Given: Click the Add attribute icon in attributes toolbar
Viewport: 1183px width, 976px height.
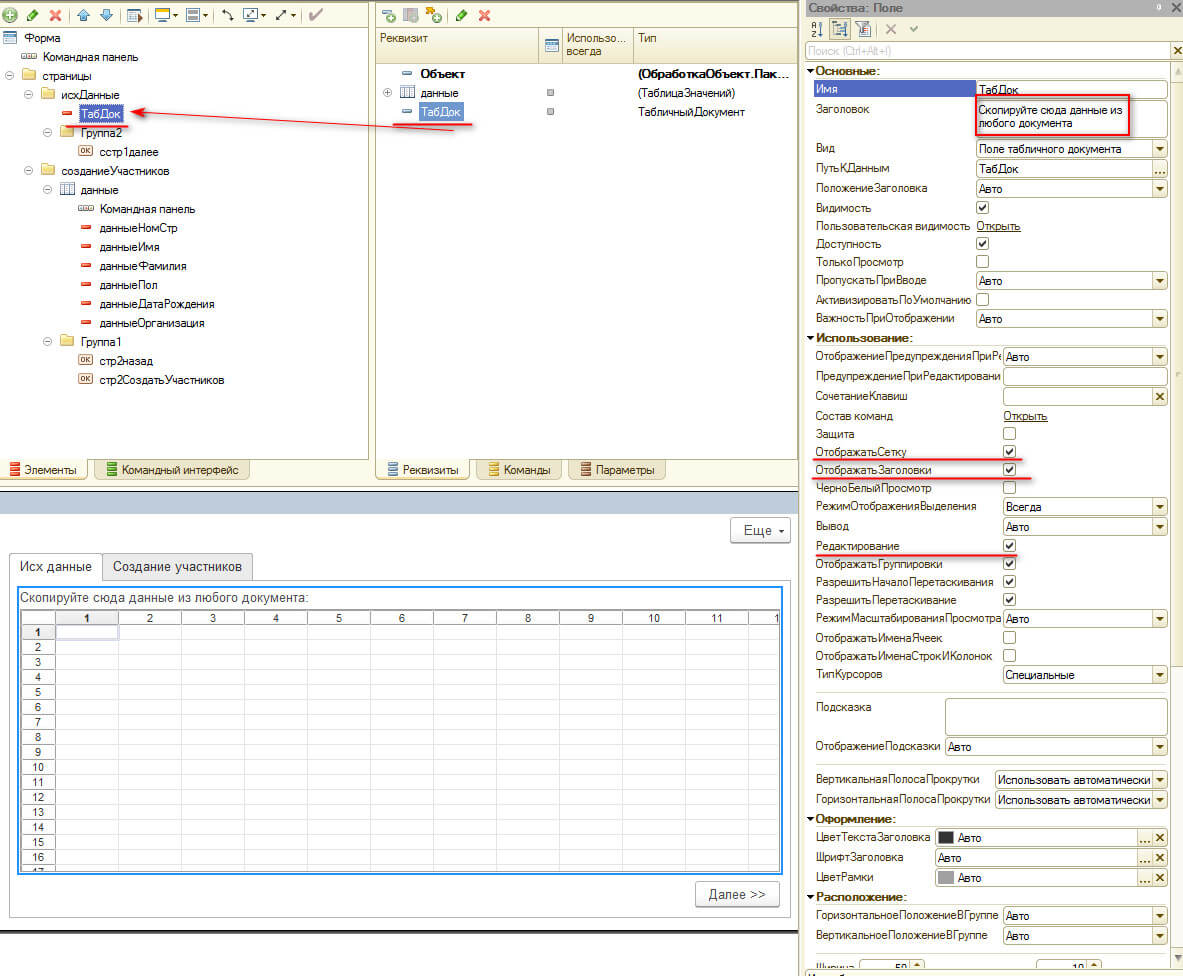Looking at the screenshot, I should click(387, 15).
